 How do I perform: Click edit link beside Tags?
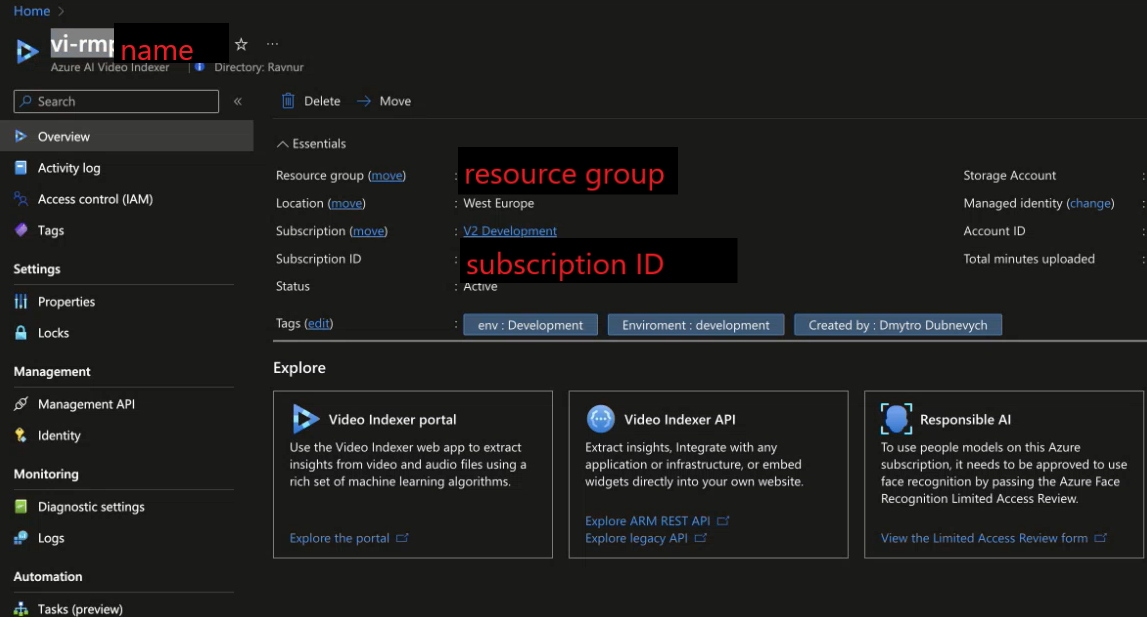318,324
